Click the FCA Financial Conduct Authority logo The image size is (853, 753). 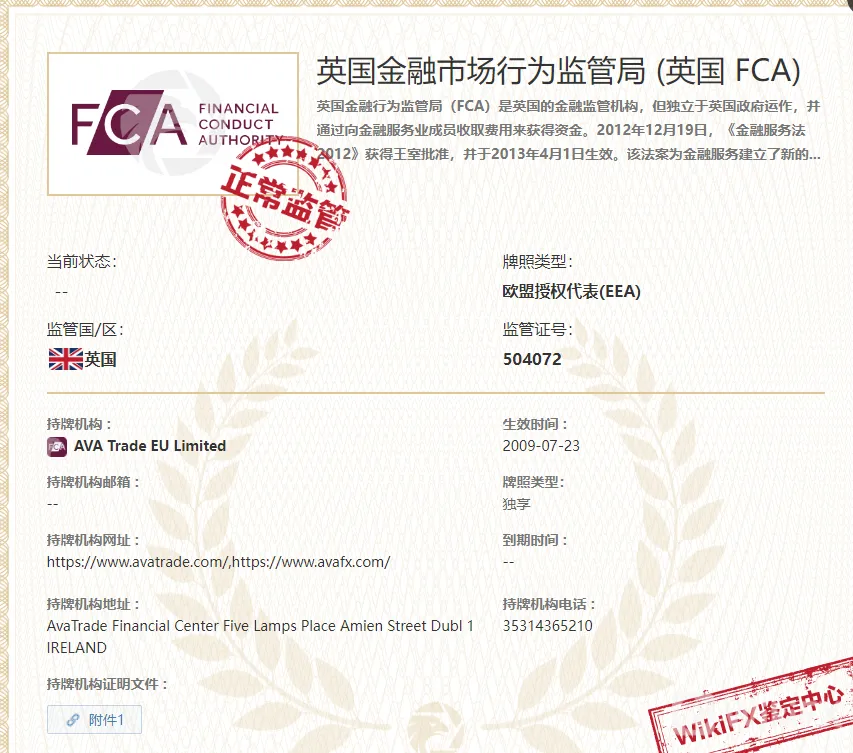pyautogui.click(x=173, y=124)
